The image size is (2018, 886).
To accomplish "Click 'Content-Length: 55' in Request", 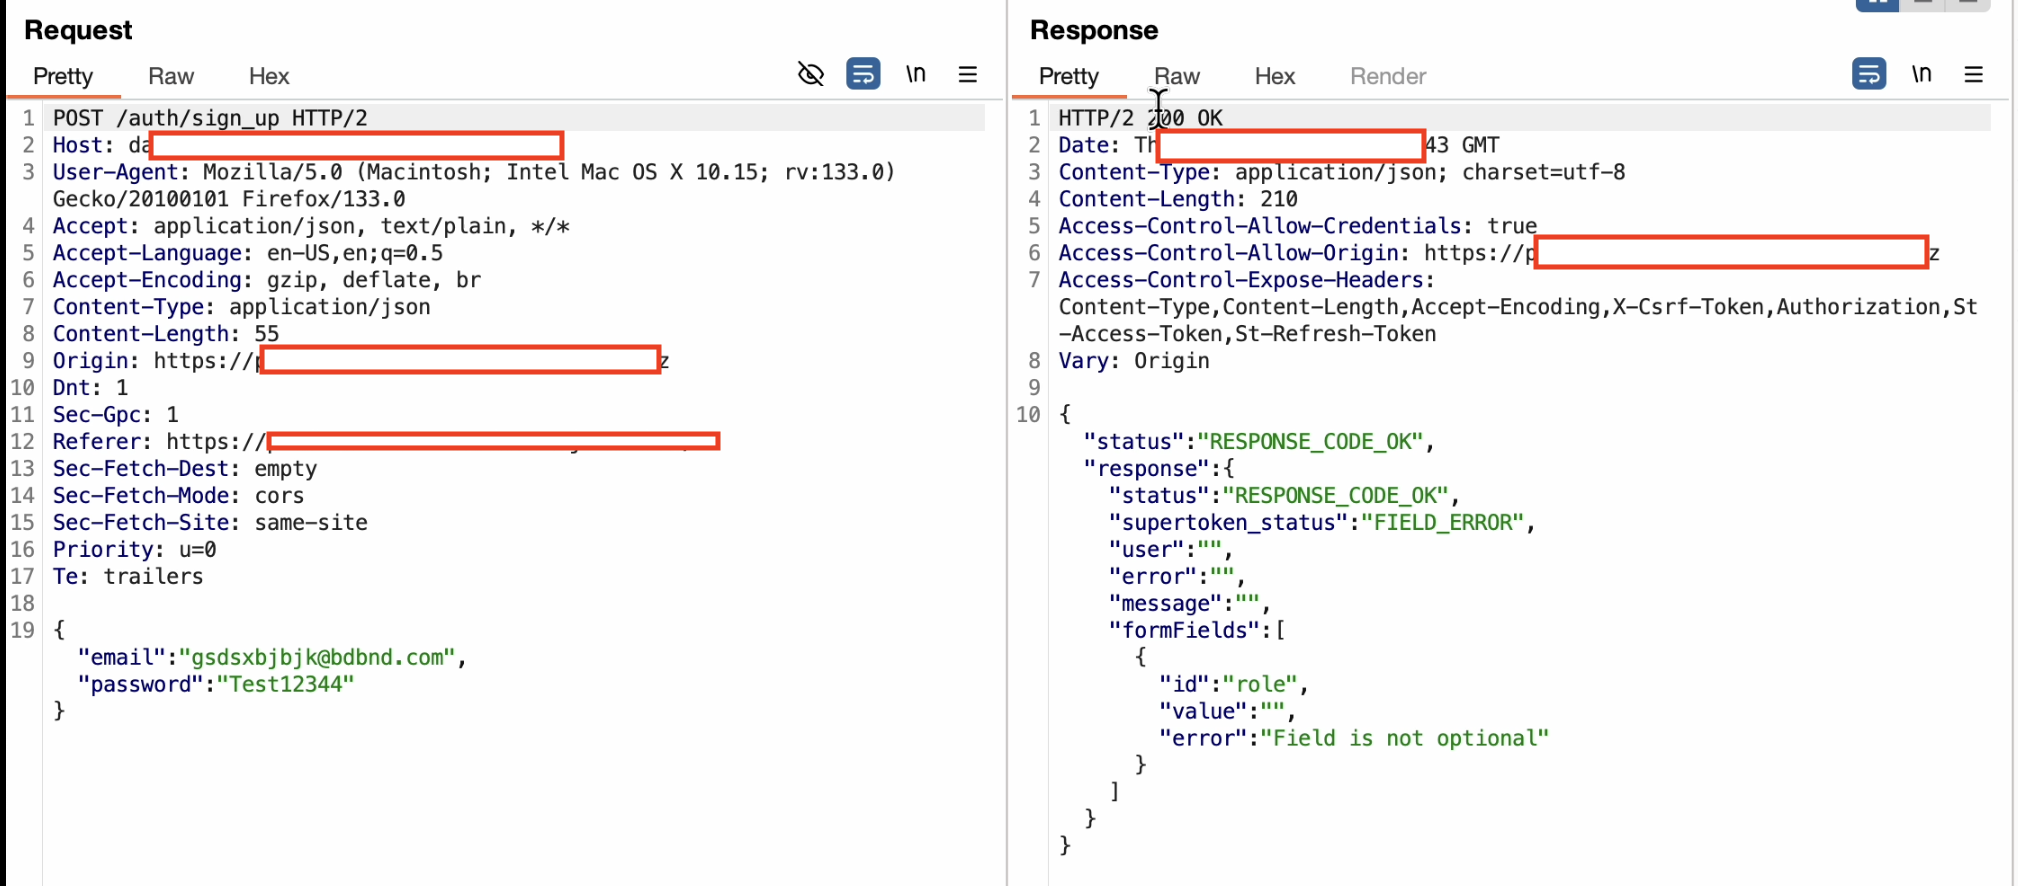I will (x=166, y=334).
